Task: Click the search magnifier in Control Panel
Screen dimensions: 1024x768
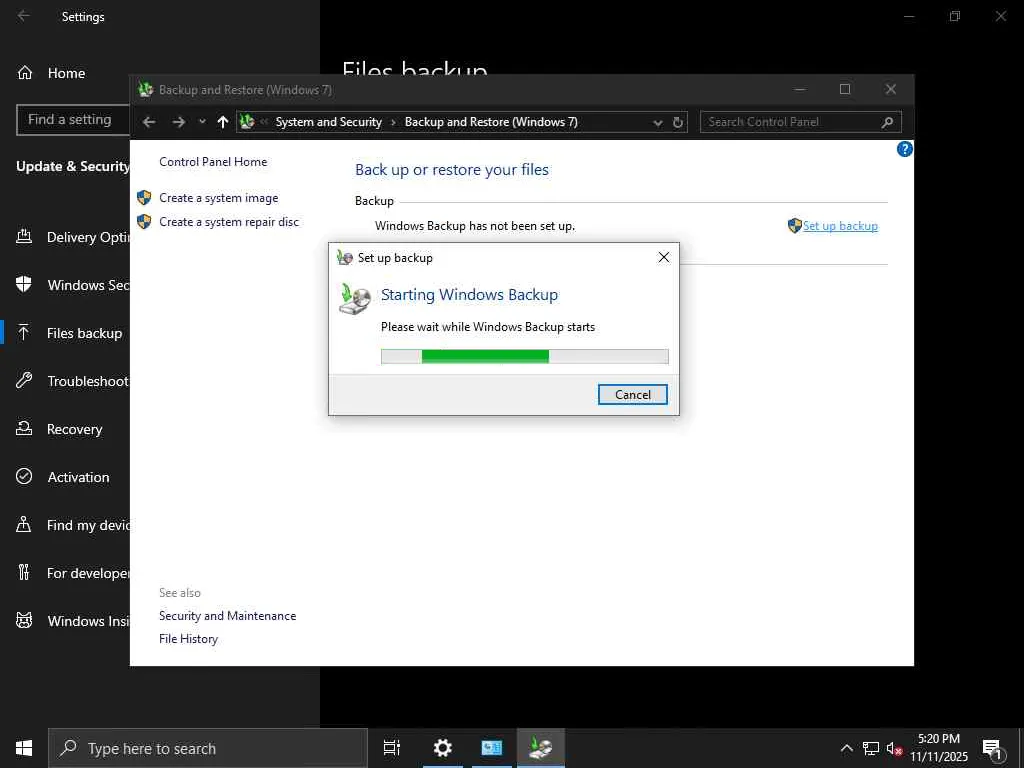Action: [x=887, y=122]
